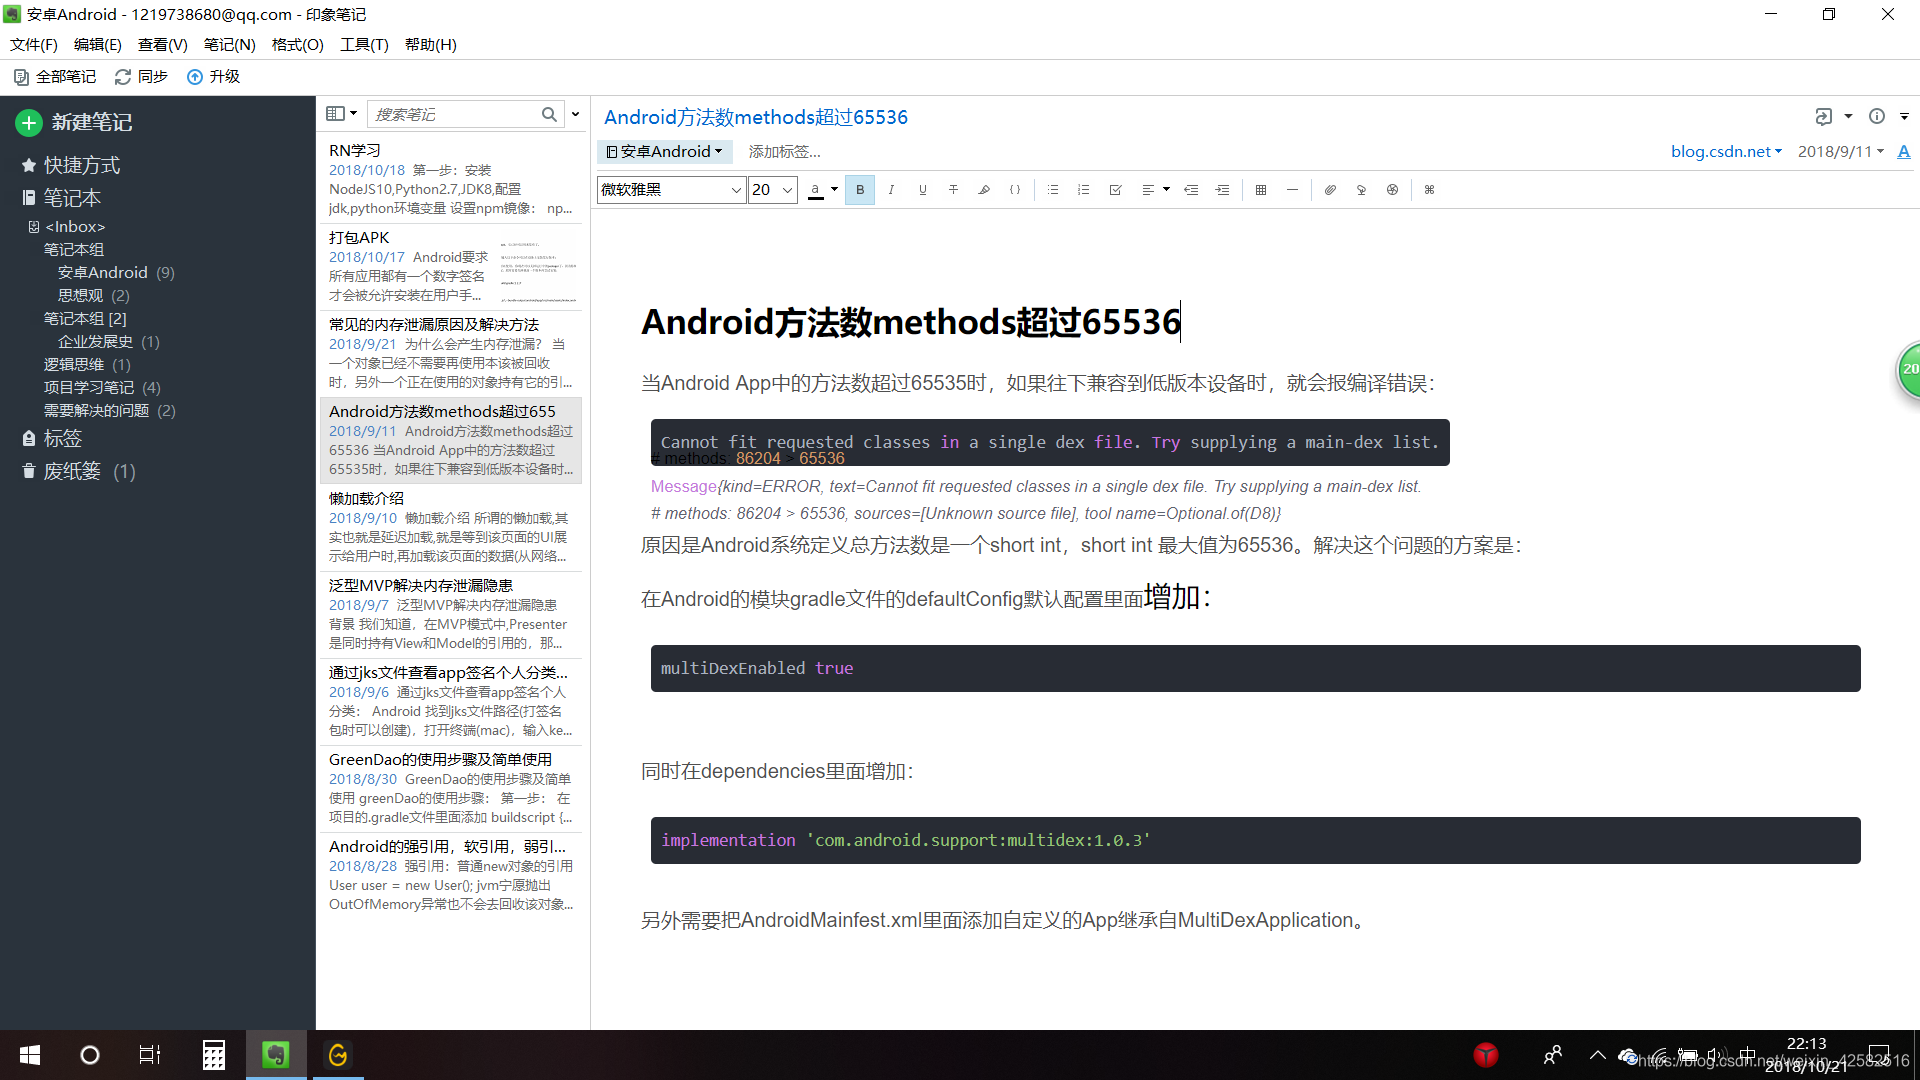This screenshot has height=1080, width=1920.
Task: Toggle underline formatting
Action: [x=922, y=190]
